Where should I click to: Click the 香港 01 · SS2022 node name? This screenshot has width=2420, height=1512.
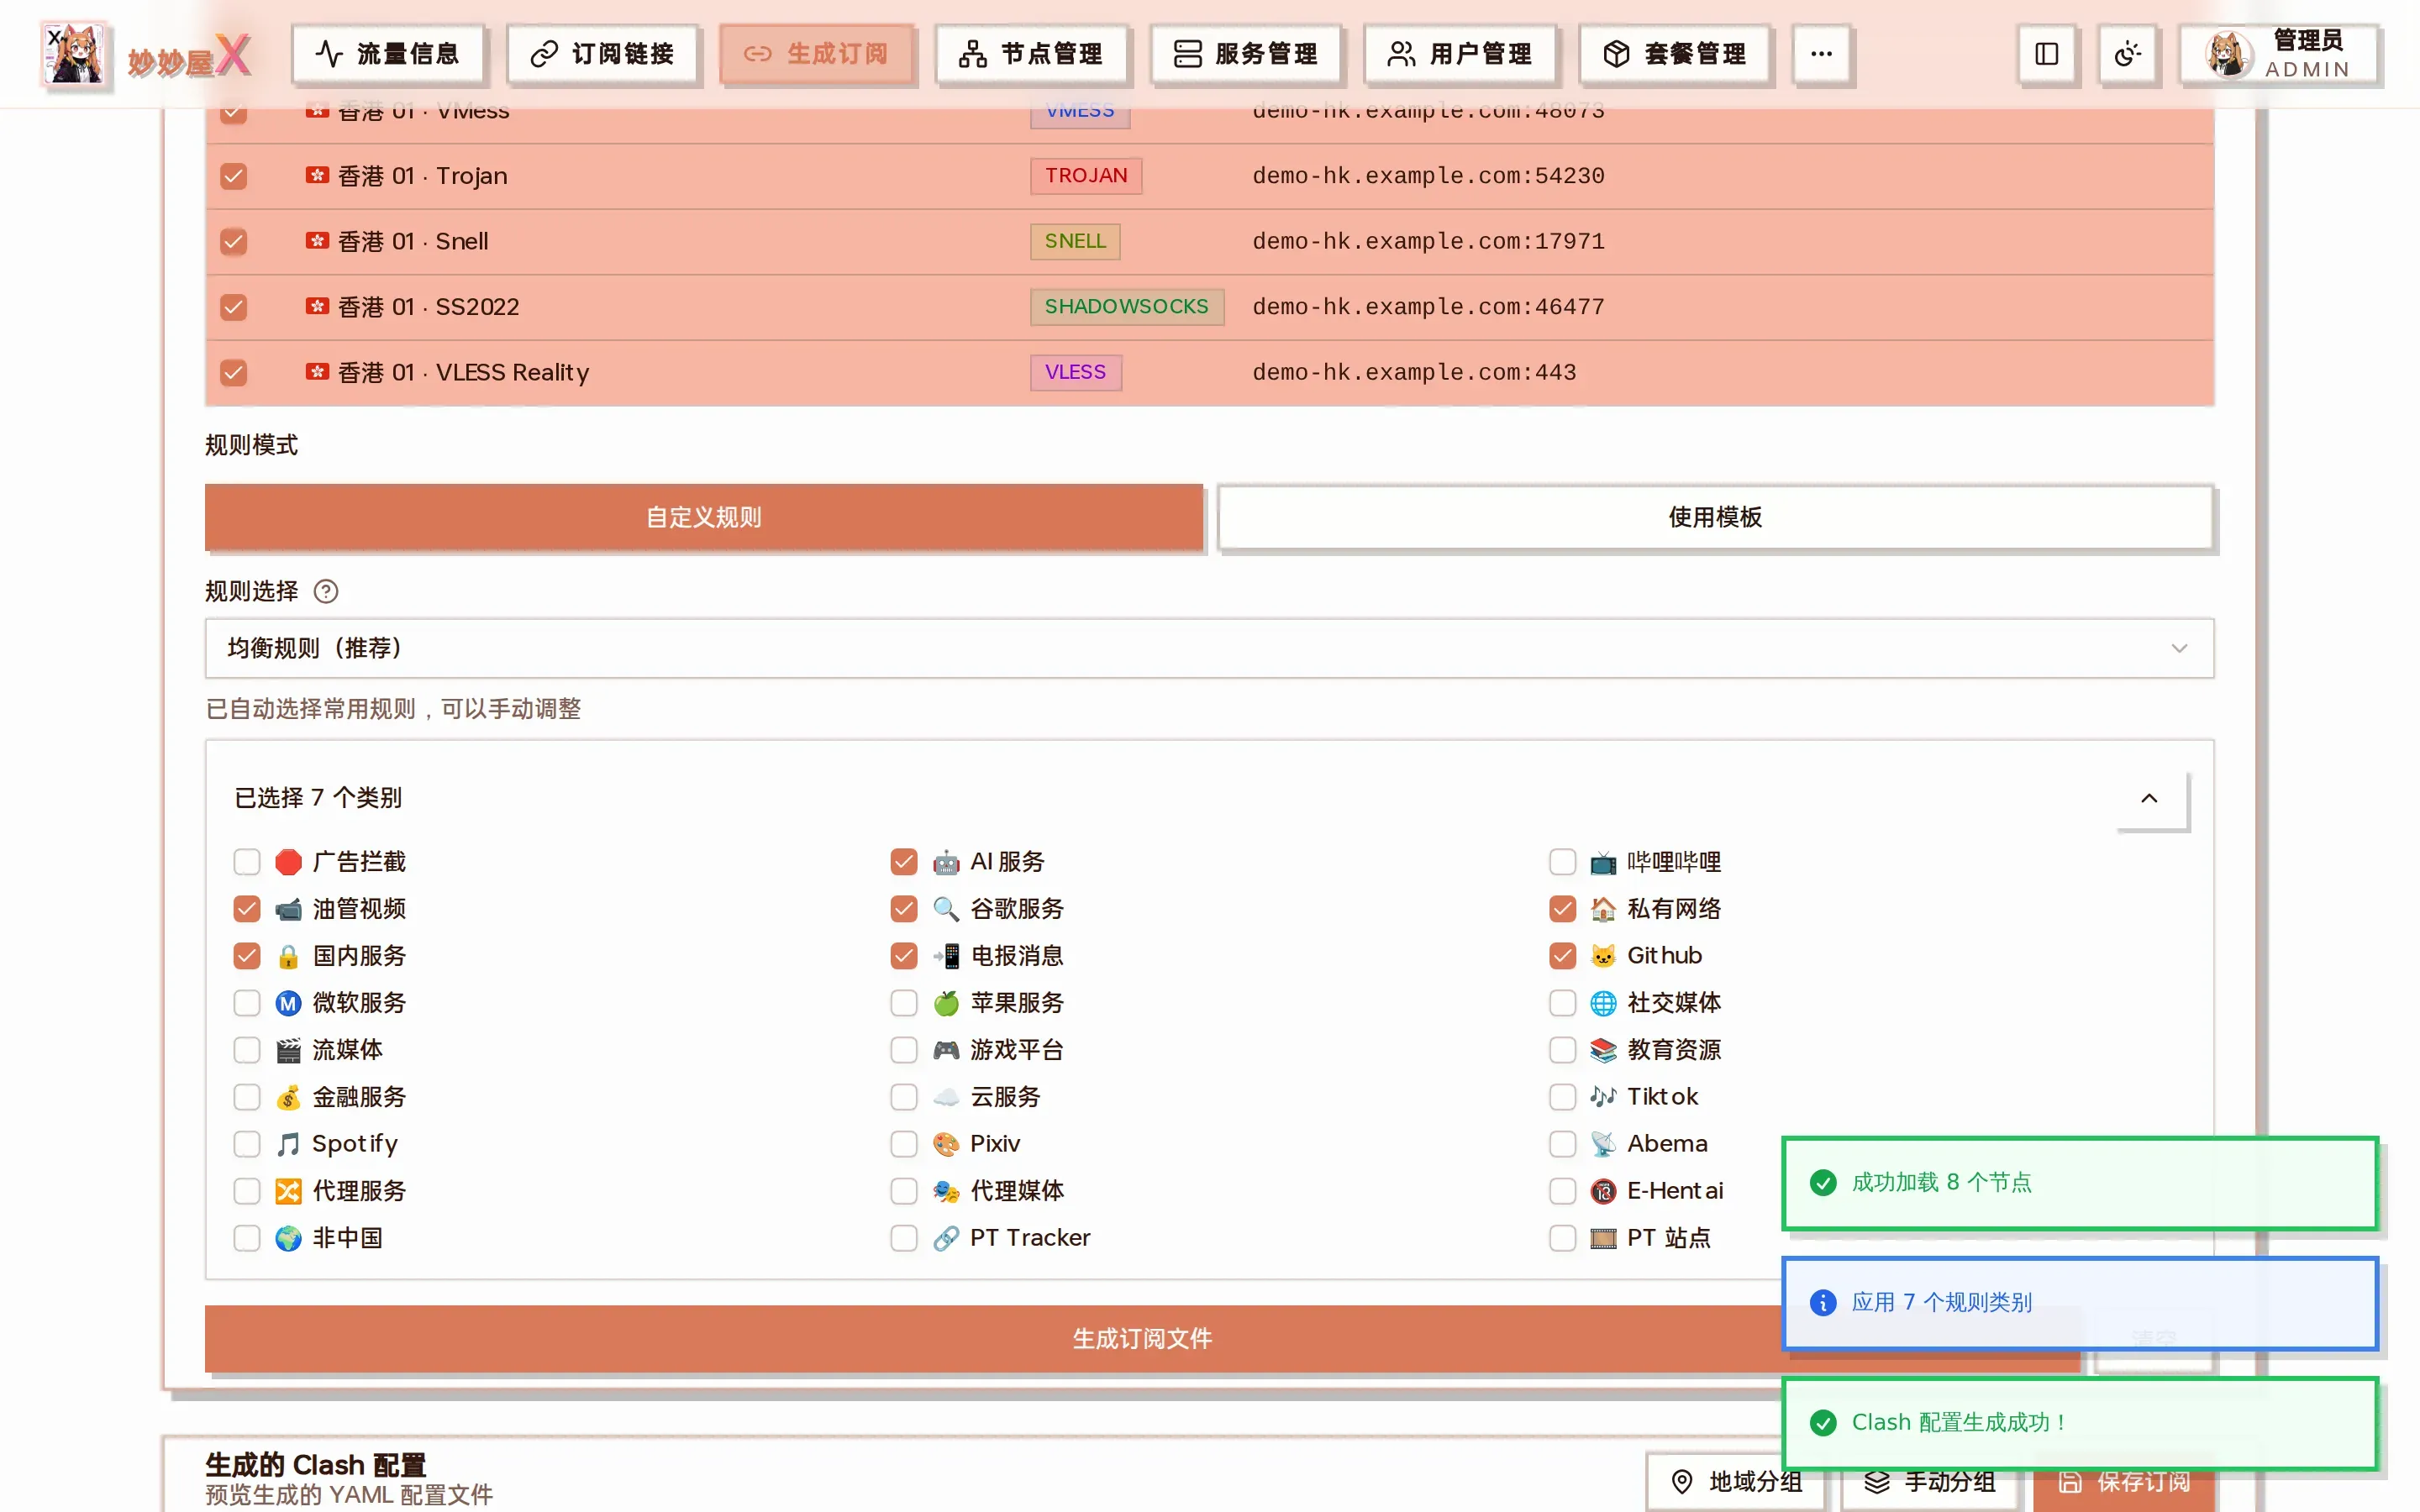[x=428, y=307]
